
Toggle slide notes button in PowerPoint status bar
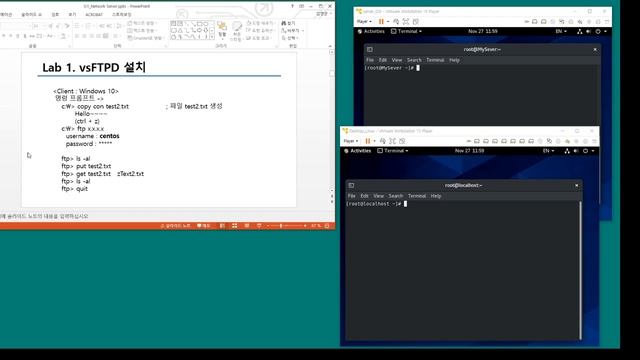point(176,226)
